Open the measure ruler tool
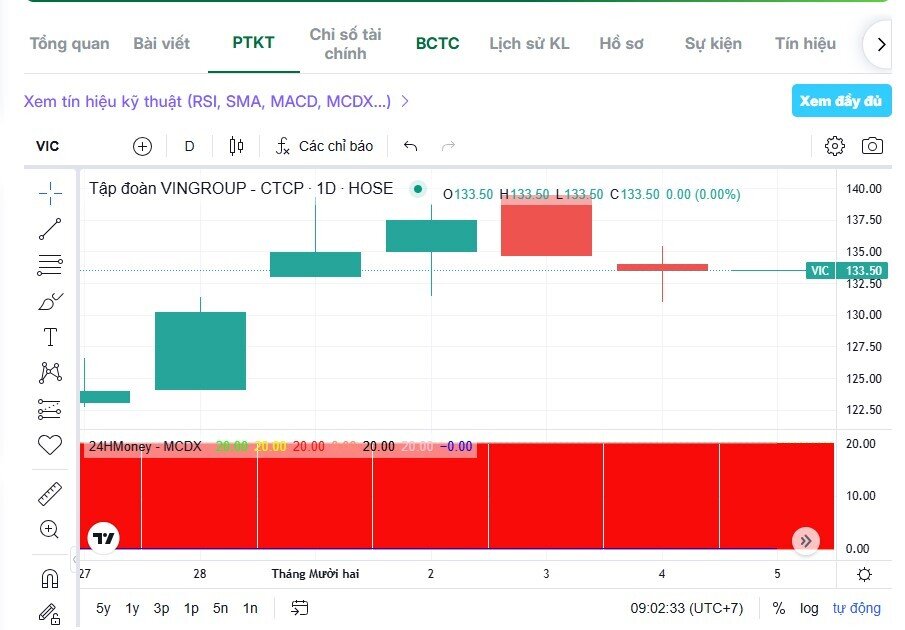The width and height of the screenshot is (905, 630). [49, 494]
